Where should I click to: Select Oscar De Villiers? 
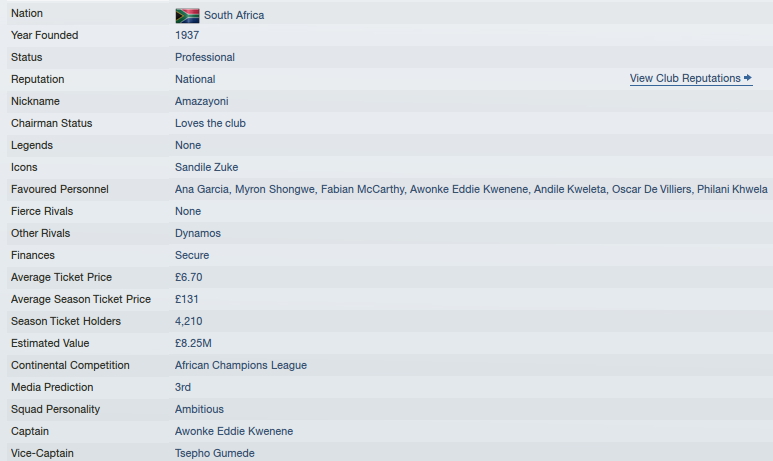point(651,189)
